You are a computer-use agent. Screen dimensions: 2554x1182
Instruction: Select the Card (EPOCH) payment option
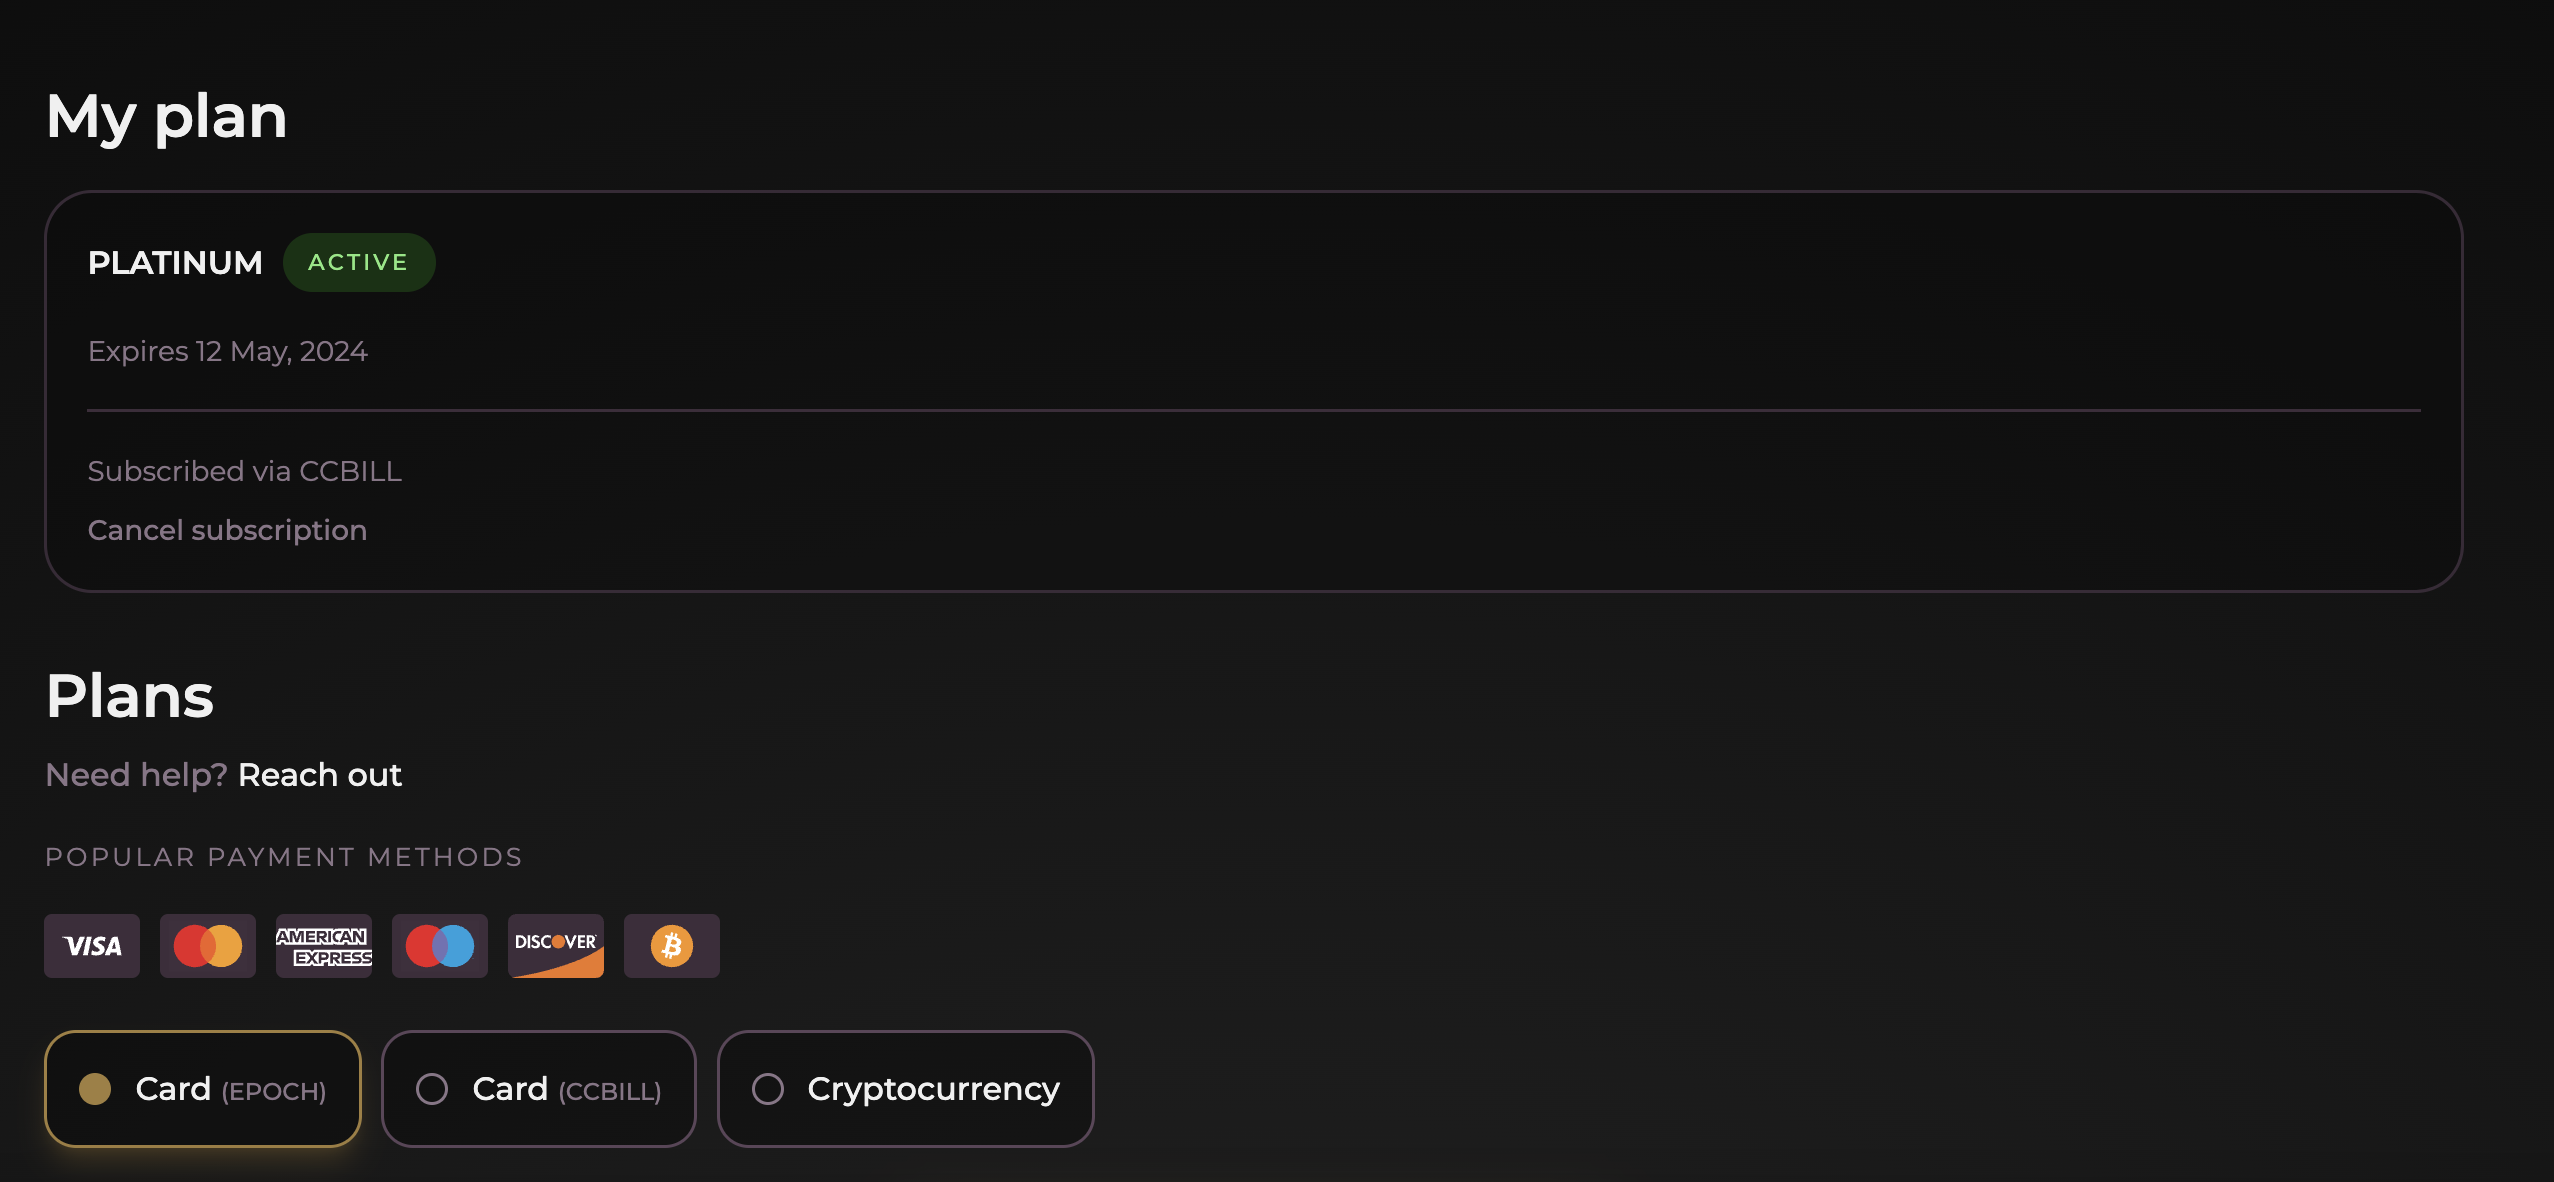[x=203, y=1088]
